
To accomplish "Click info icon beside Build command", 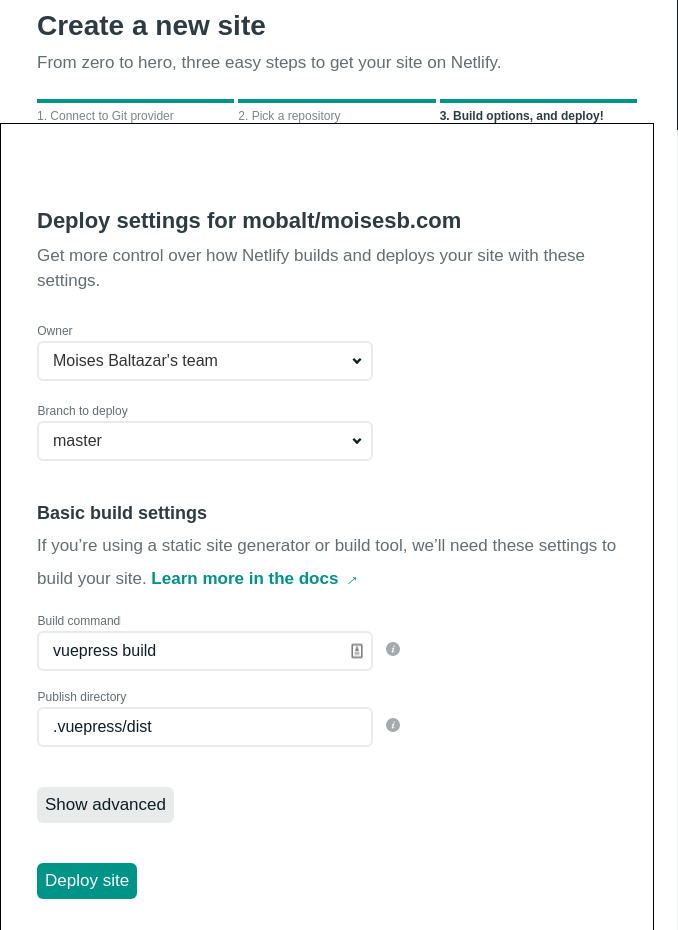I will click(x=393, y=649).
